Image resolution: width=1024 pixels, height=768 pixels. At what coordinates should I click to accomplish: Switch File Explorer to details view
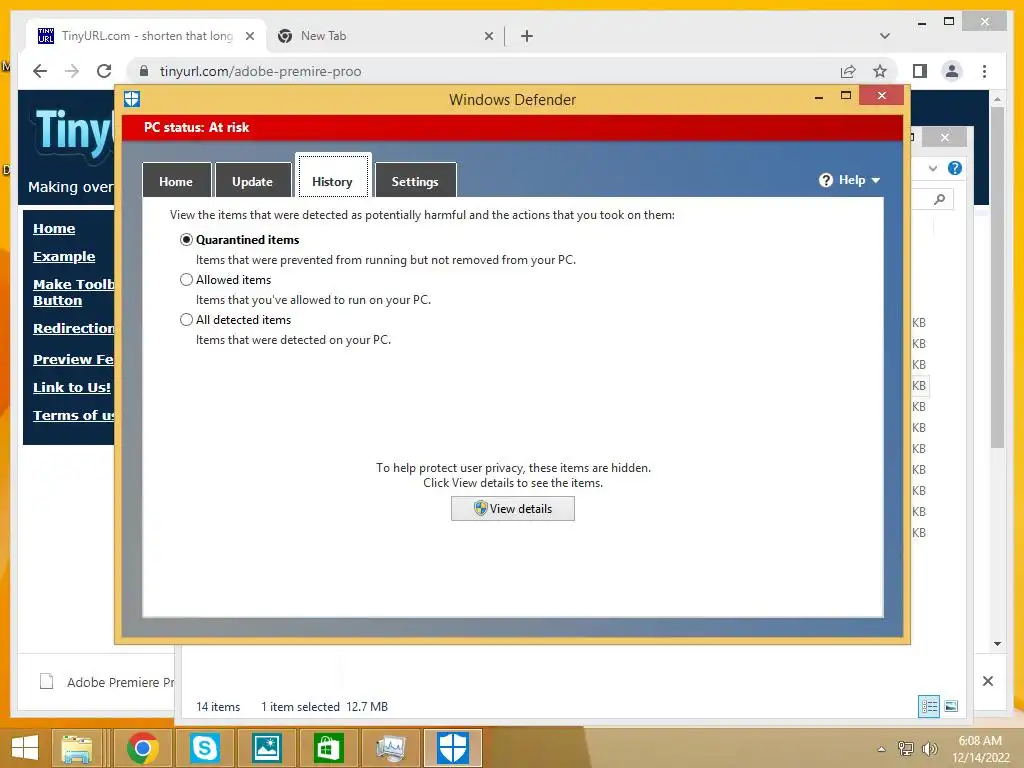point(929,706)
